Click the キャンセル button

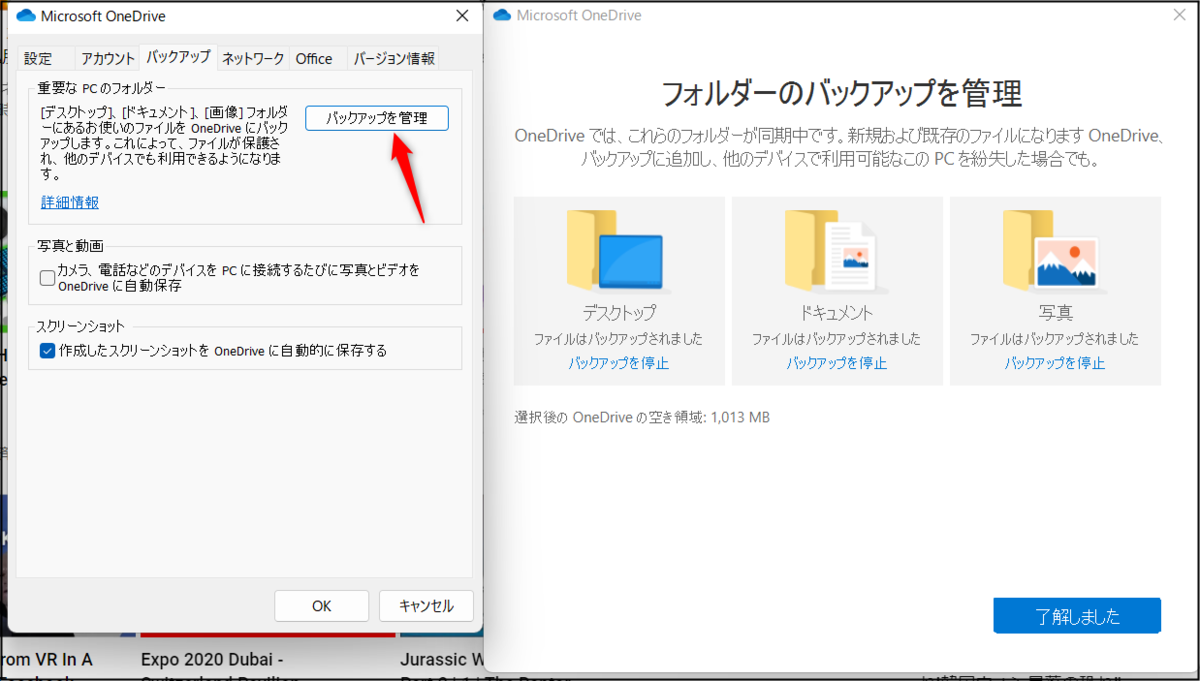pos(426,606)
